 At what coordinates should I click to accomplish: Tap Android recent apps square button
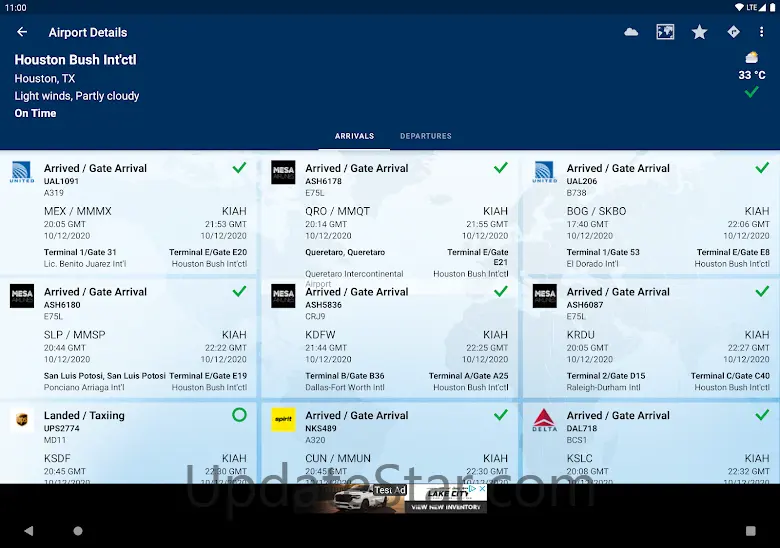[x=751, y=531]
